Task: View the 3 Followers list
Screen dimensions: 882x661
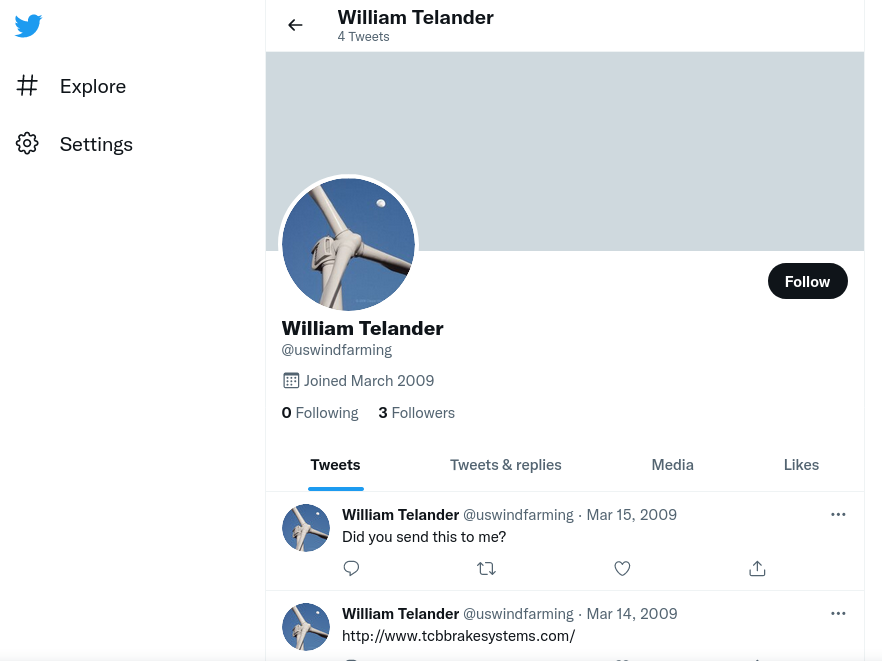Action: click(x=416, y=413)
